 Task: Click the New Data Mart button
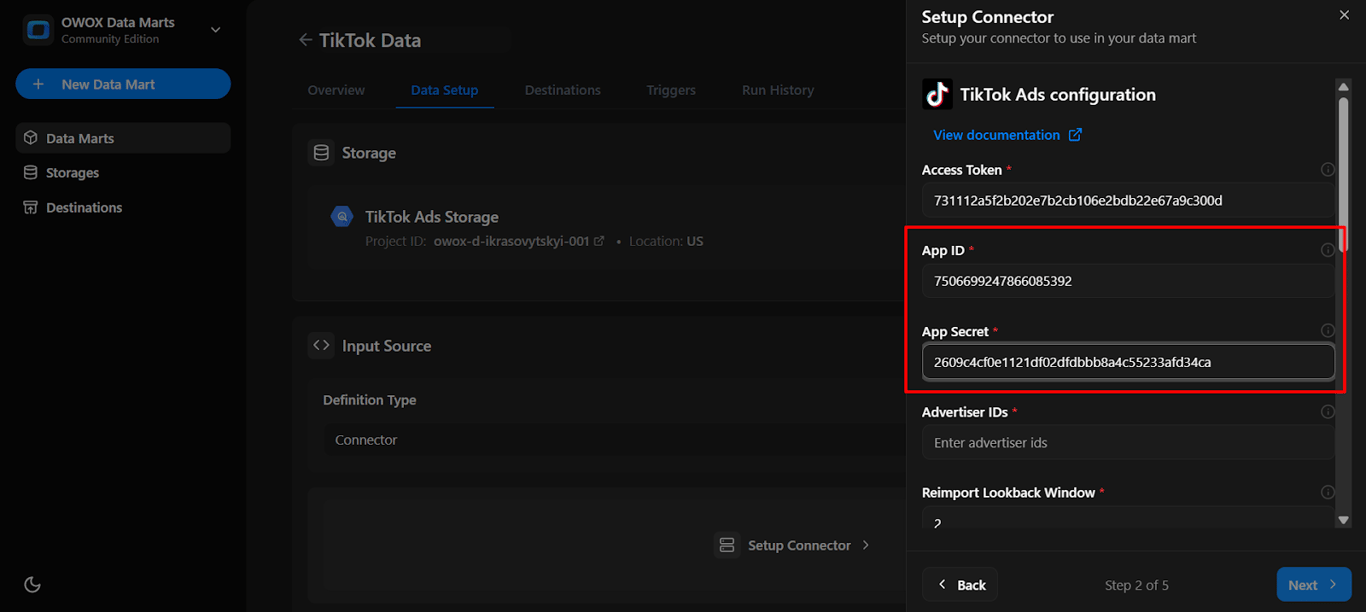coord(123,84)
